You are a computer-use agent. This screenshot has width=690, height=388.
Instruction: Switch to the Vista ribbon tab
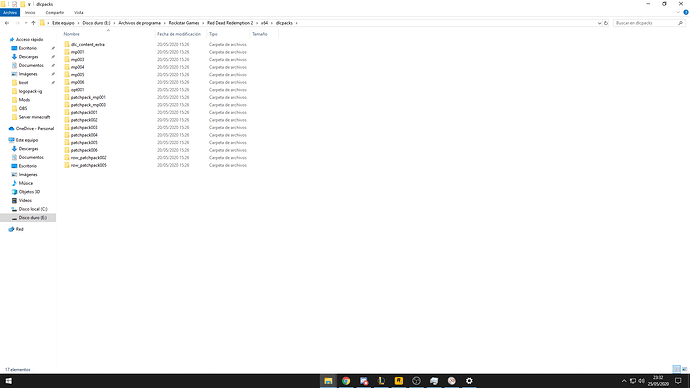(x=78, y=12)
